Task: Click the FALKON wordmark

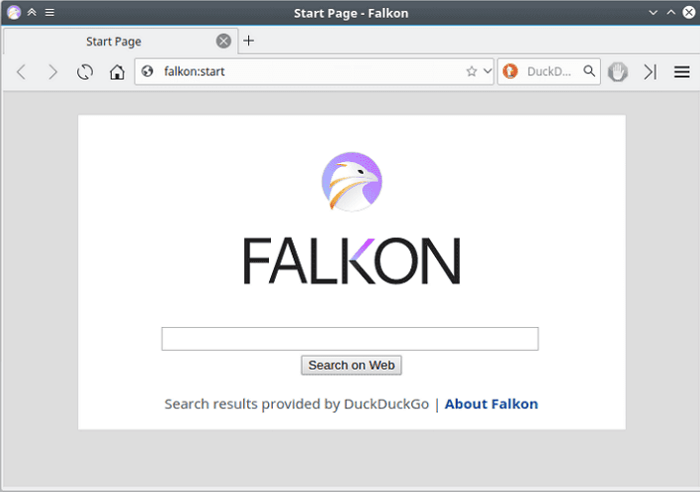Action: tap(352, 261)
